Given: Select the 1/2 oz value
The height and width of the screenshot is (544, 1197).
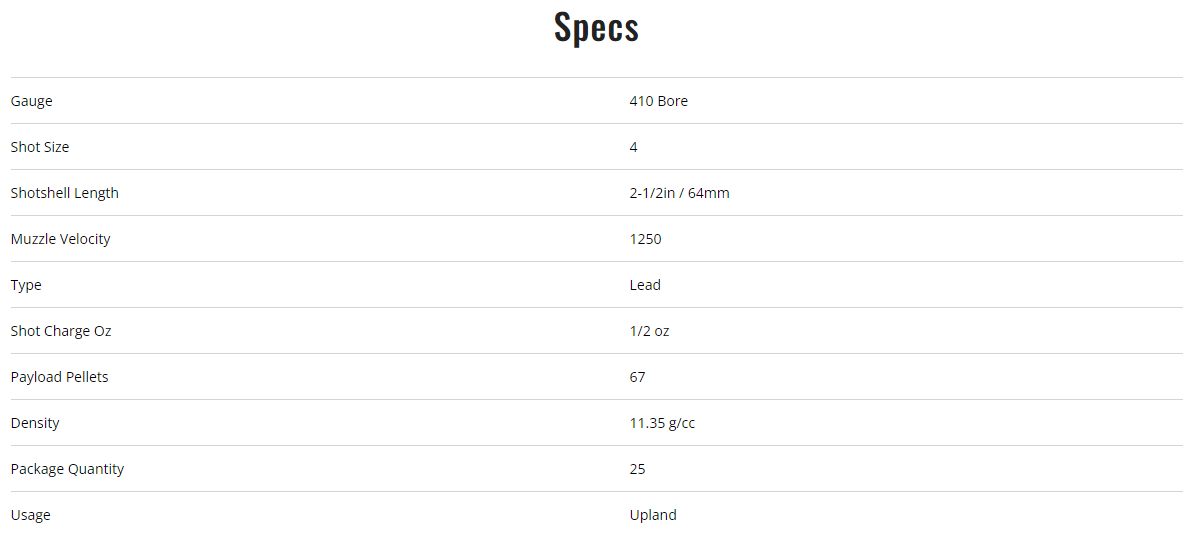Looking at the screenshot, I should (649, 331).
